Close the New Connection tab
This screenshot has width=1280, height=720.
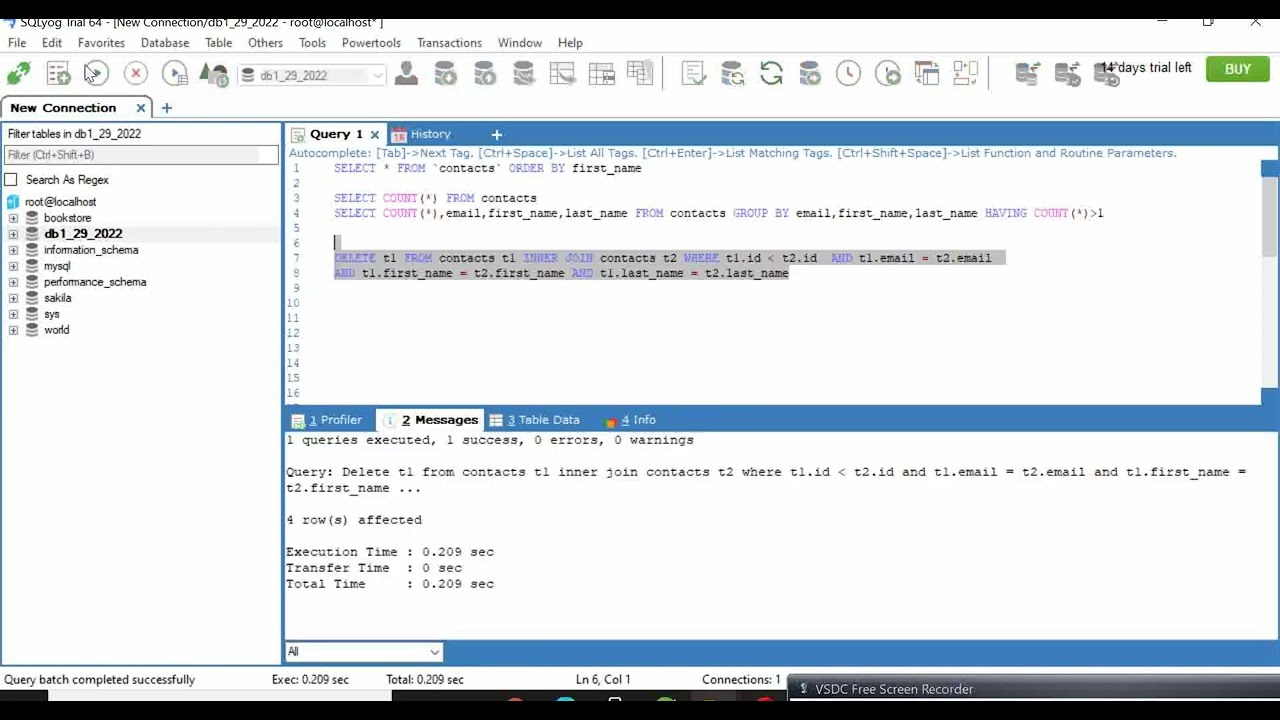pyautogui.click(x=141, y=108)
